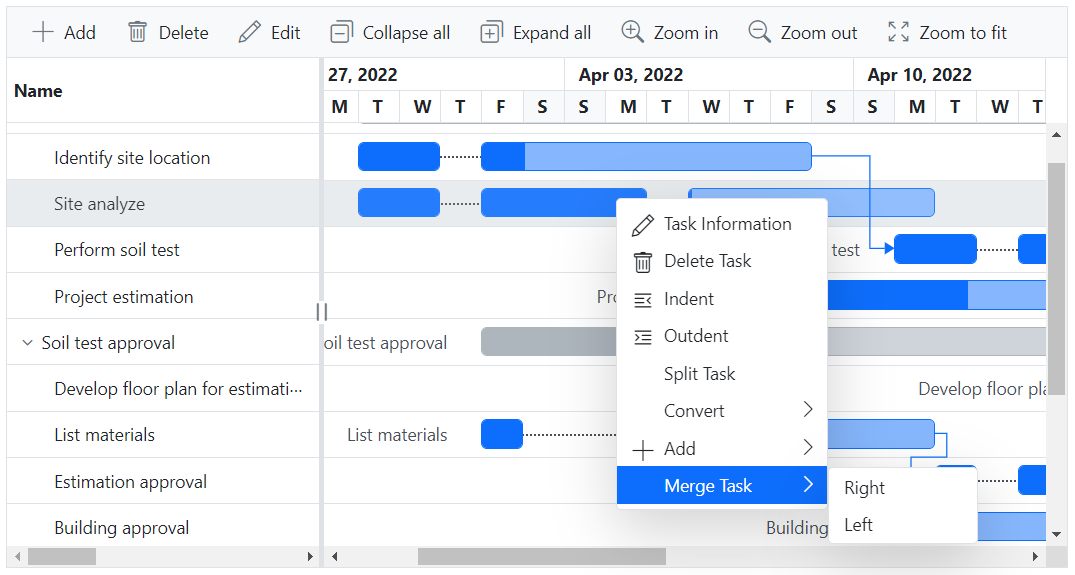Click the Soil test approval gray summary bar
The image size is (1075, 575).
(548, 341)
